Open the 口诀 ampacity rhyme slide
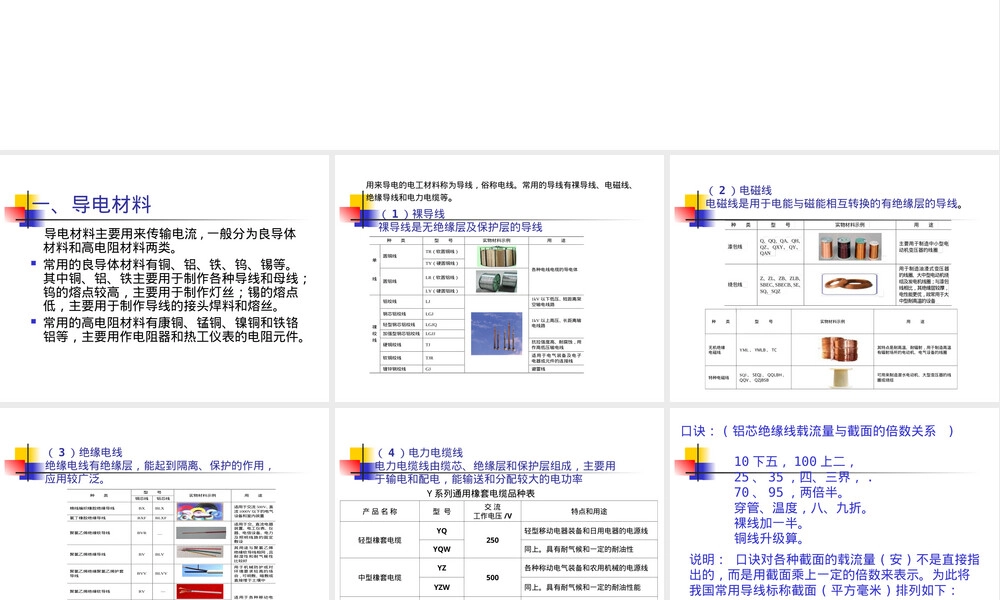The image size is (1000, 600). pyautogui.click(x=835, y=504)
